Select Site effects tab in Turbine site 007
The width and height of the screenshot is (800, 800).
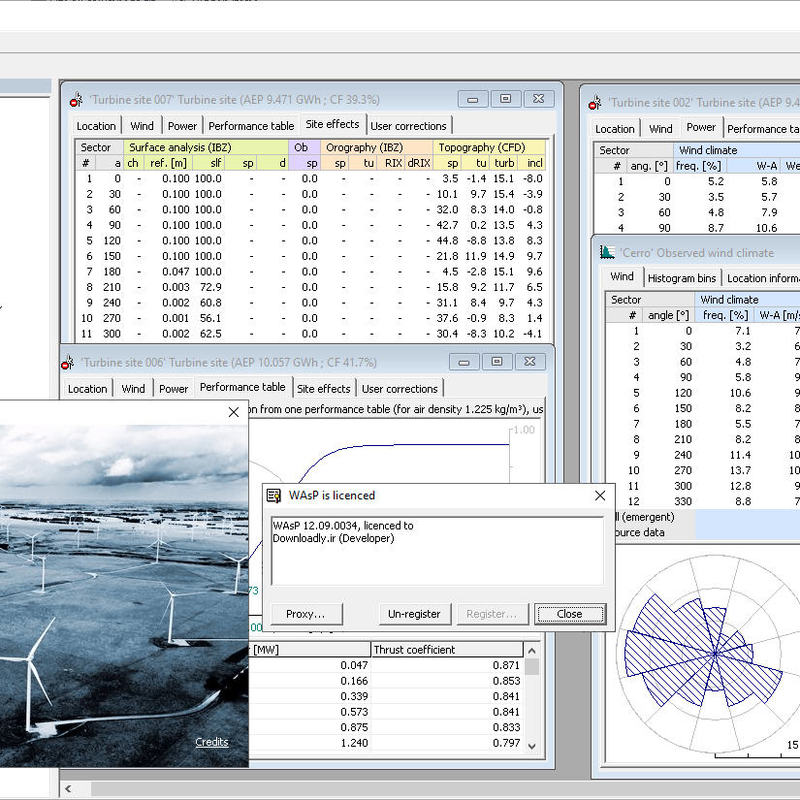tap(332, 124)
